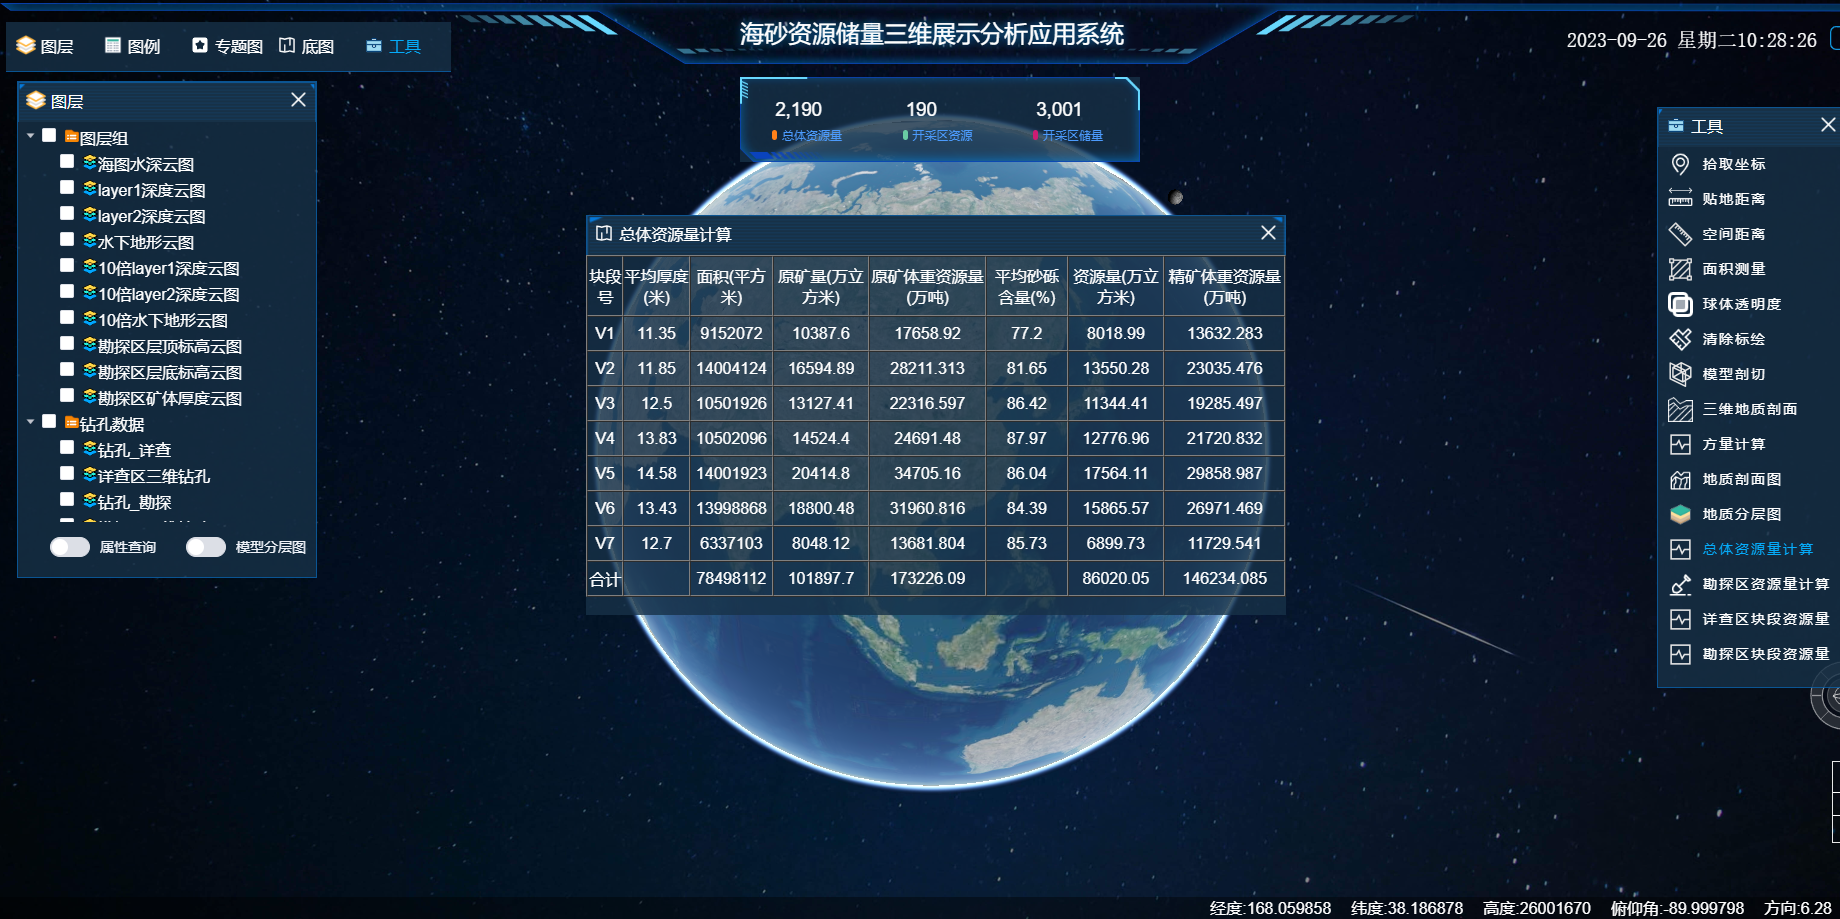Click the 三维地质剖面 icon
The image size is (1840, 919).
1680,409
